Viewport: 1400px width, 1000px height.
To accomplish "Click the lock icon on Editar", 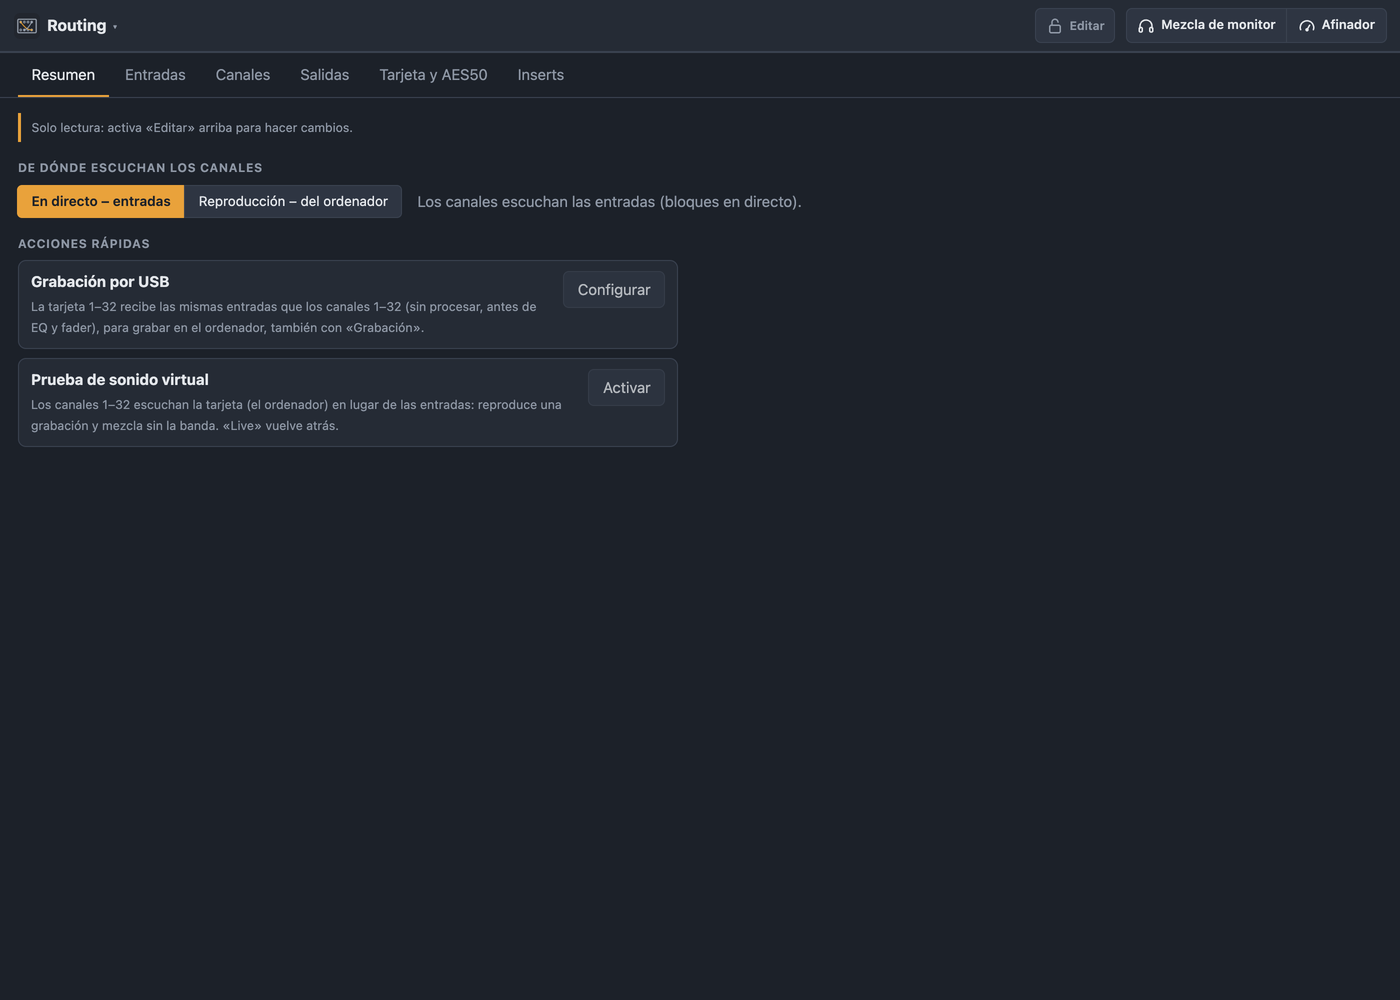I will [1054, 26].
